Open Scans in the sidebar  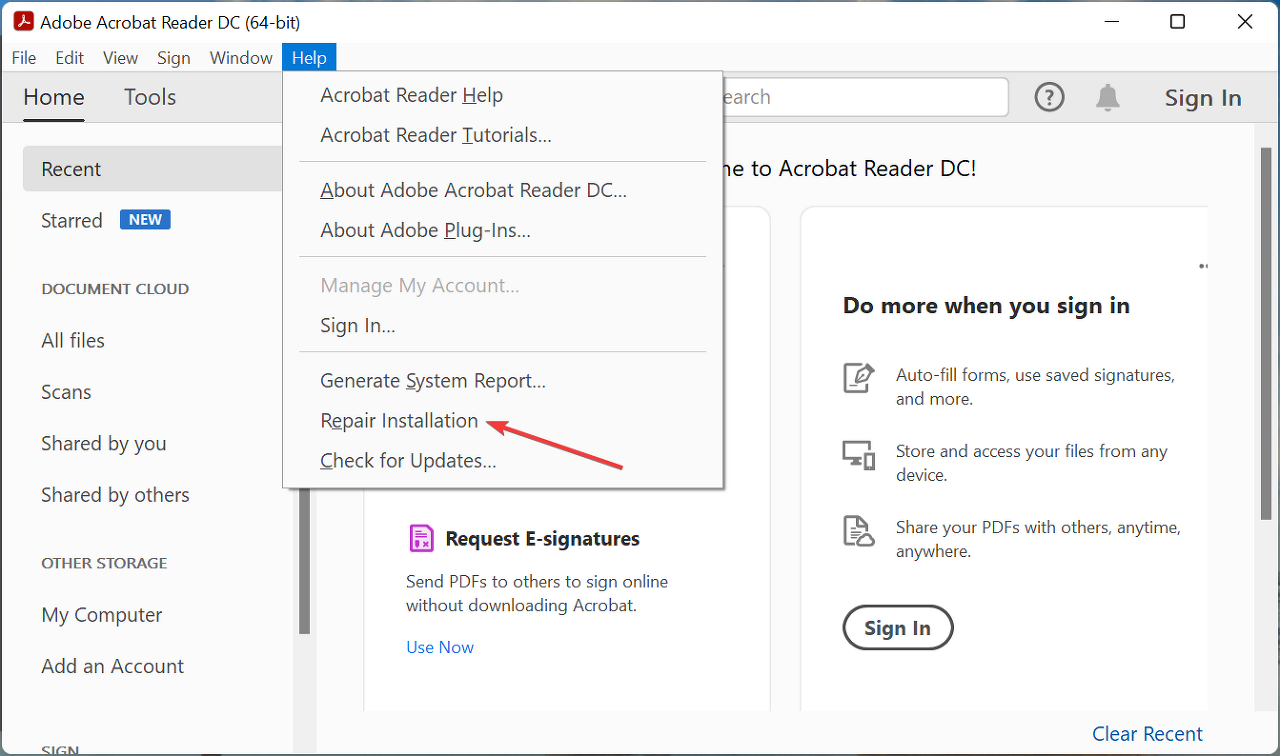(66, 392)
